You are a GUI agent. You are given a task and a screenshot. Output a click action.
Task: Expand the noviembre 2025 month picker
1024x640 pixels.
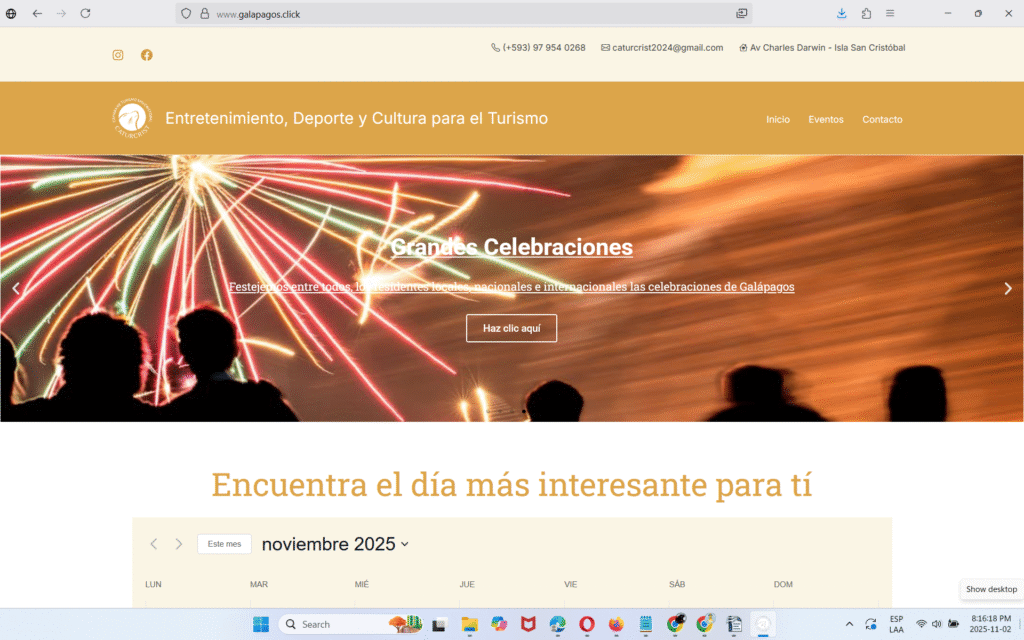[x=335, y=544]
